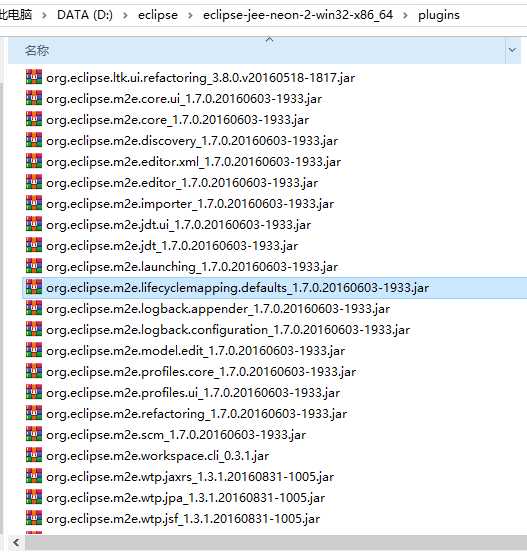Click archive icon of m2e.launching jar
This screenshot has width=527, height=552.
[x=34, y=266]
